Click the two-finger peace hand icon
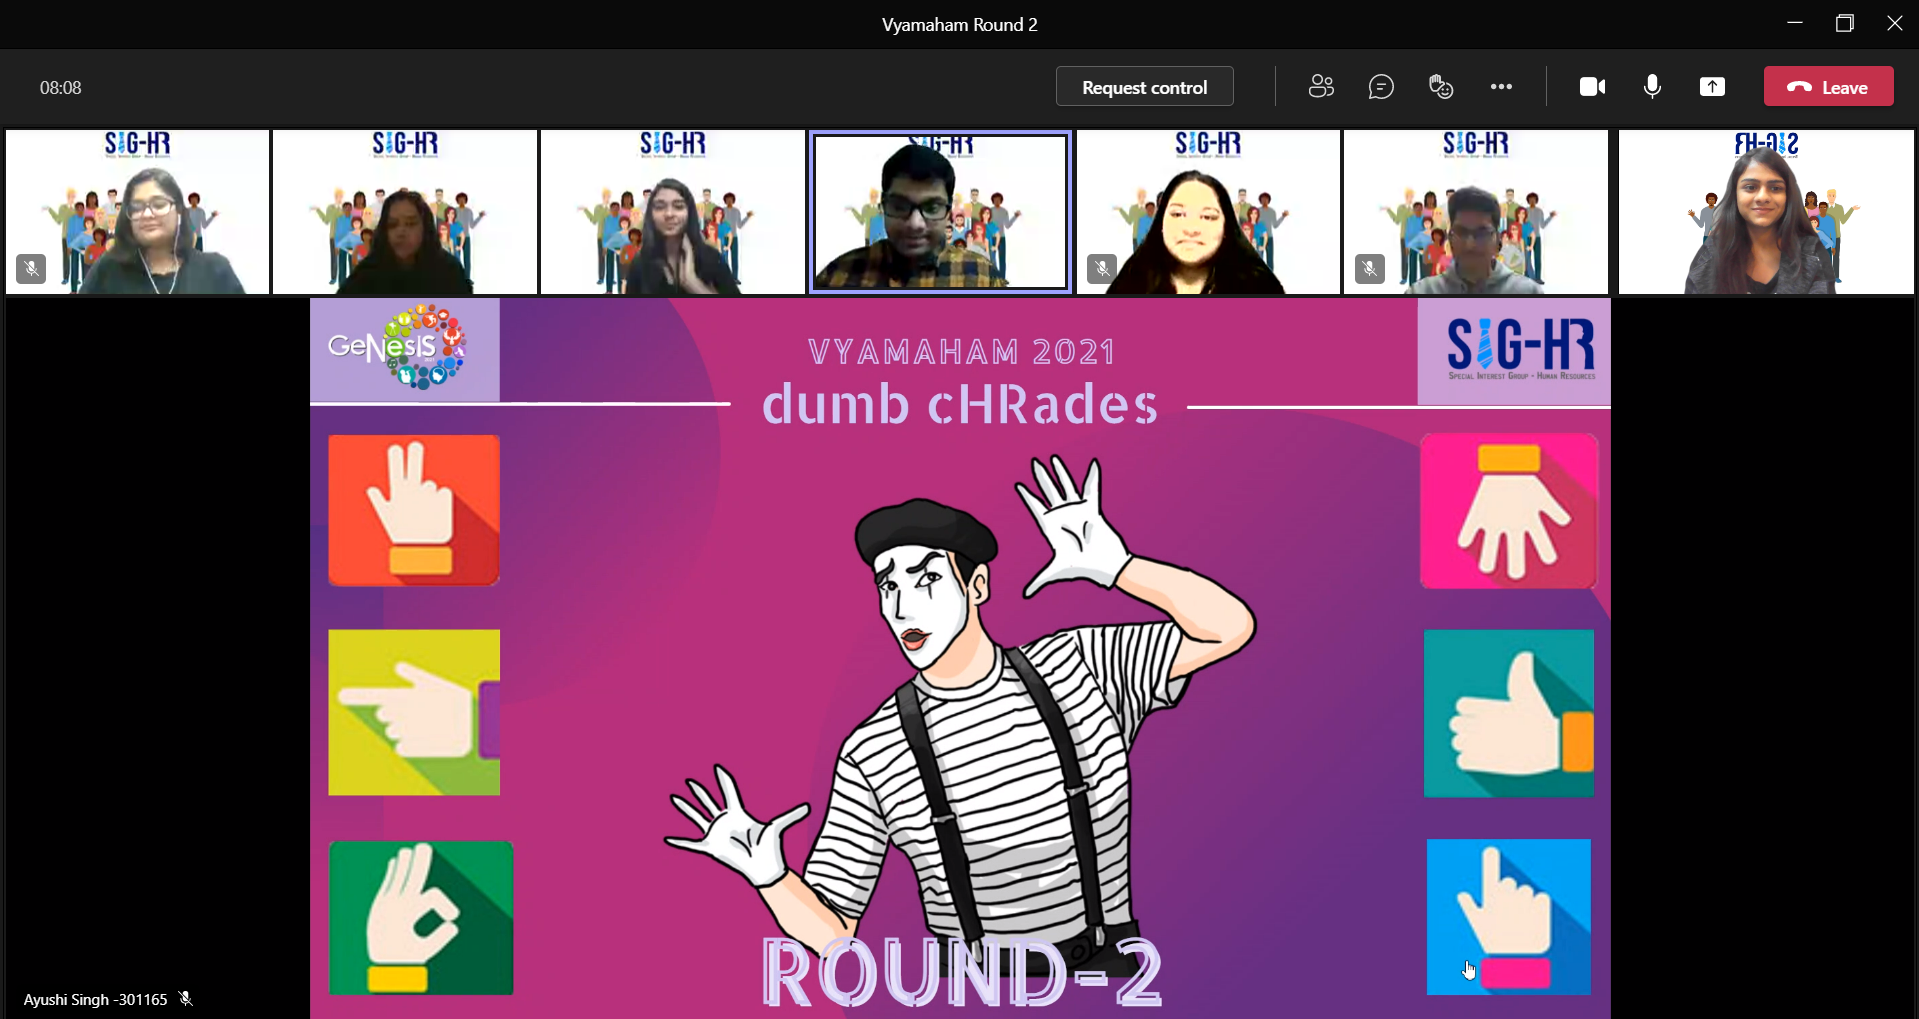 coord(414,510)
